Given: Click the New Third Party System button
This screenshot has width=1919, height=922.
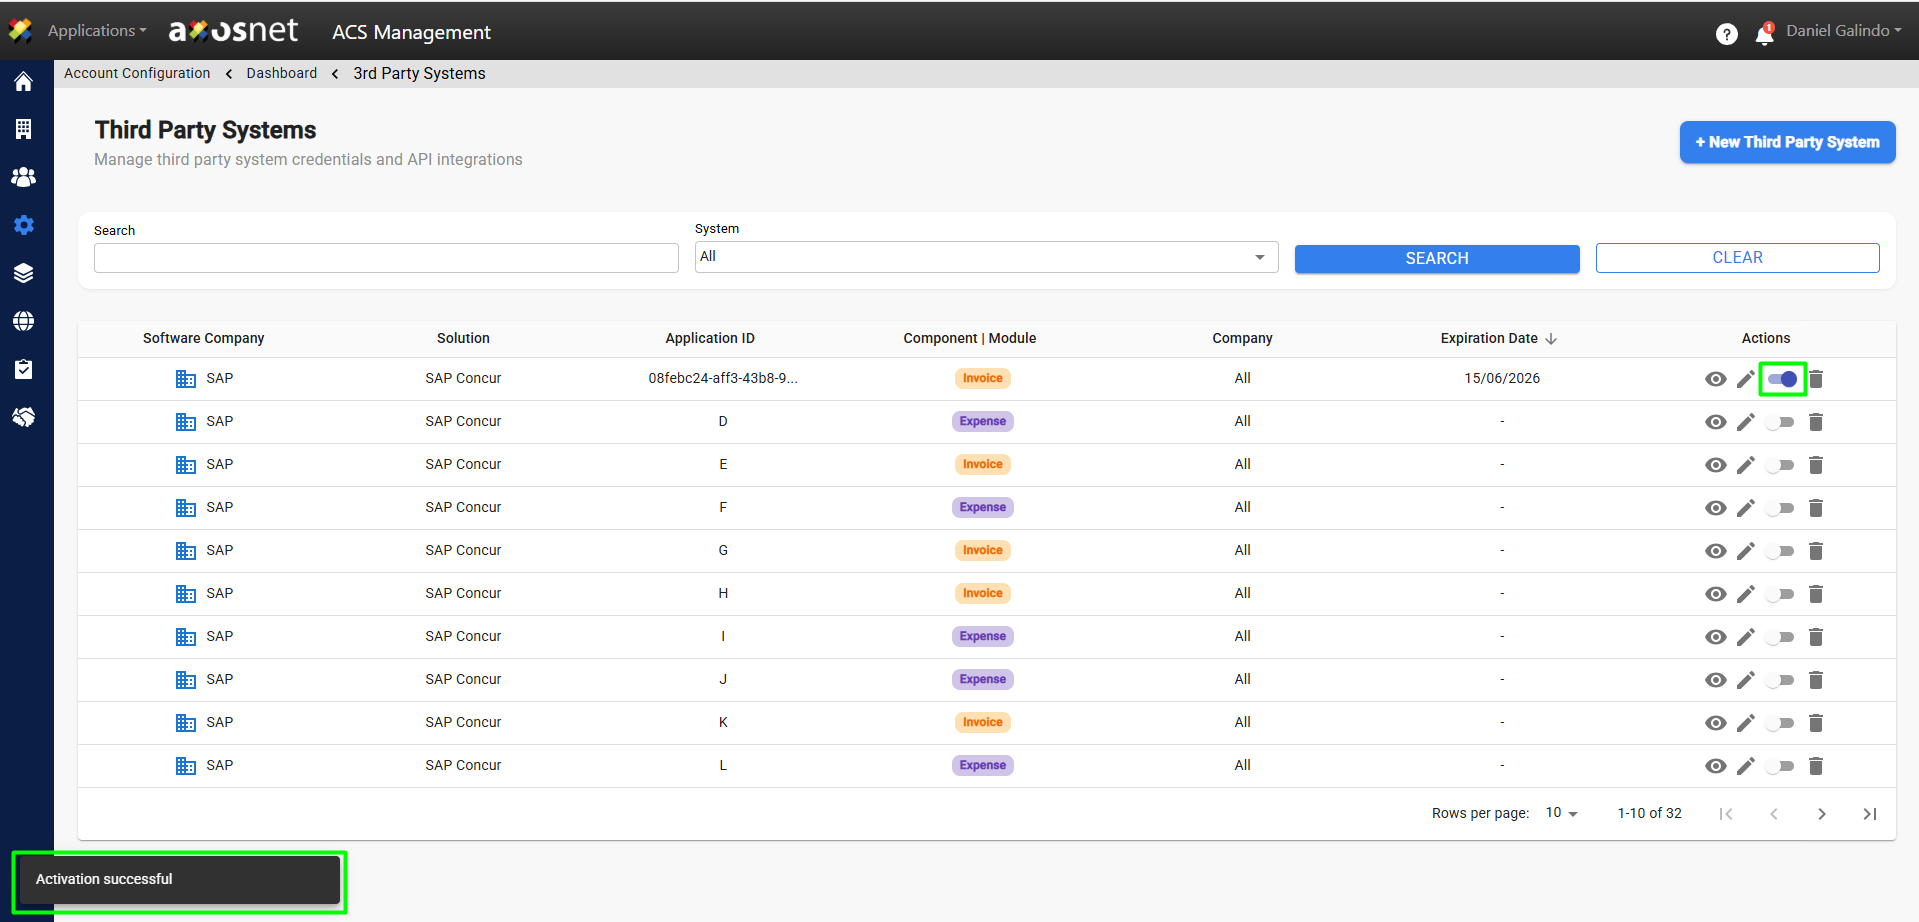Looking at the screenshot, I should pos(1787,142).
